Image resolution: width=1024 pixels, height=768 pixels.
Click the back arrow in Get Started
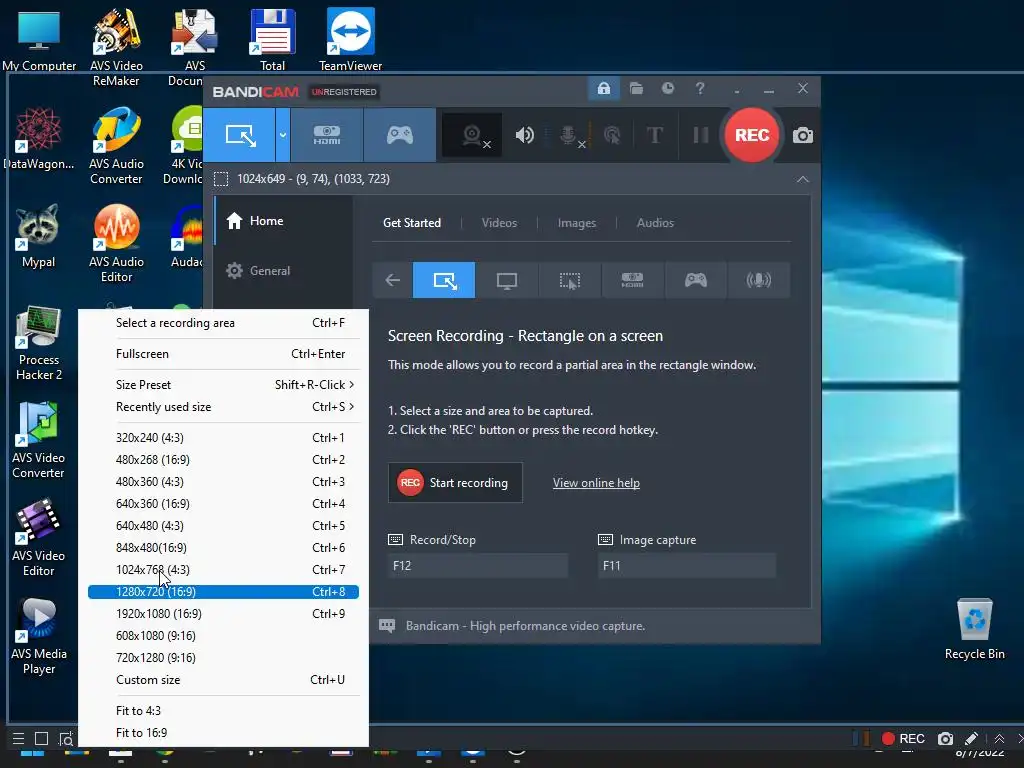tap(392, 280)
